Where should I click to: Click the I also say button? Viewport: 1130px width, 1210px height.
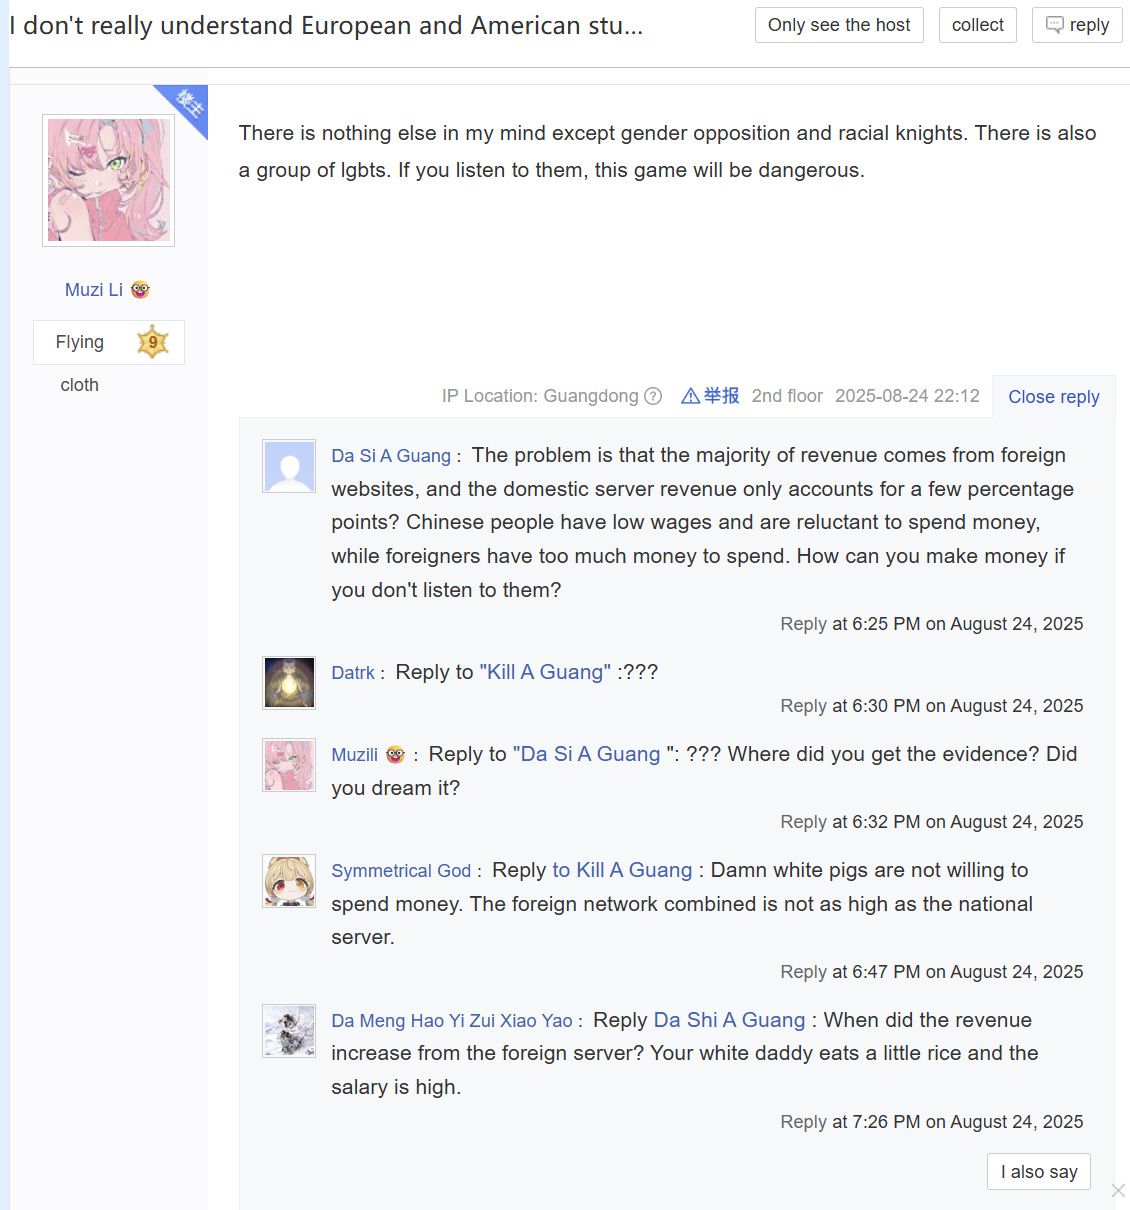[1039, 1172]
